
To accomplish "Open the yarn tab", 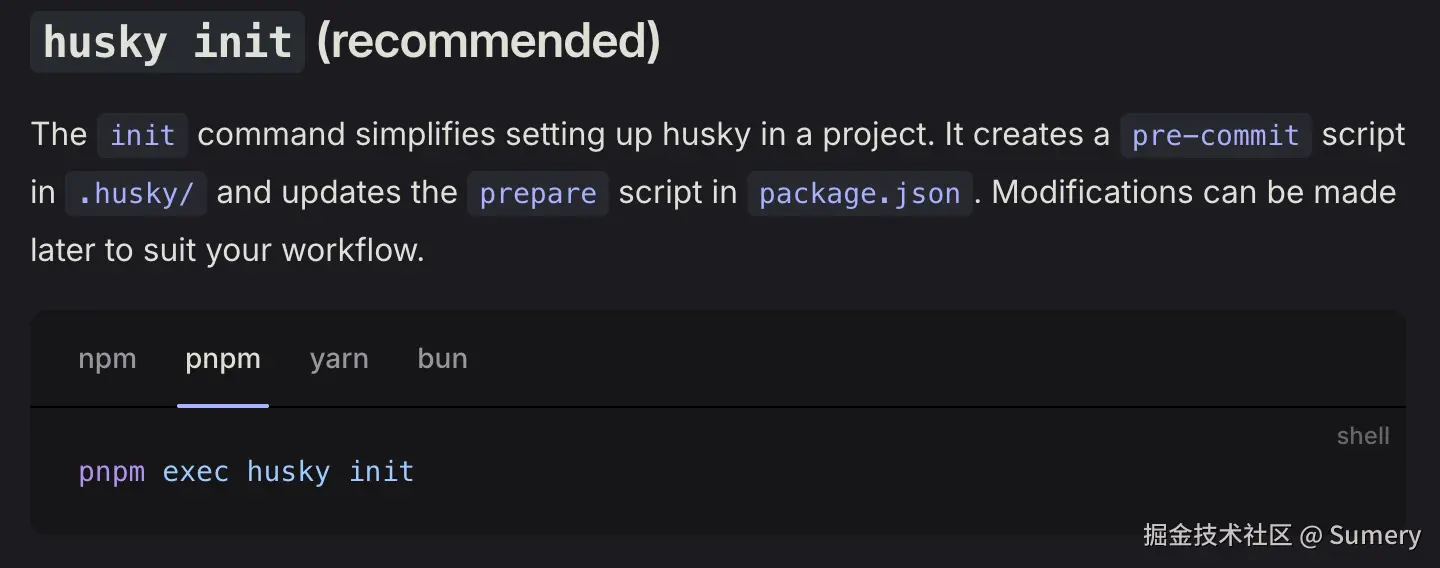I will (339, 359).
